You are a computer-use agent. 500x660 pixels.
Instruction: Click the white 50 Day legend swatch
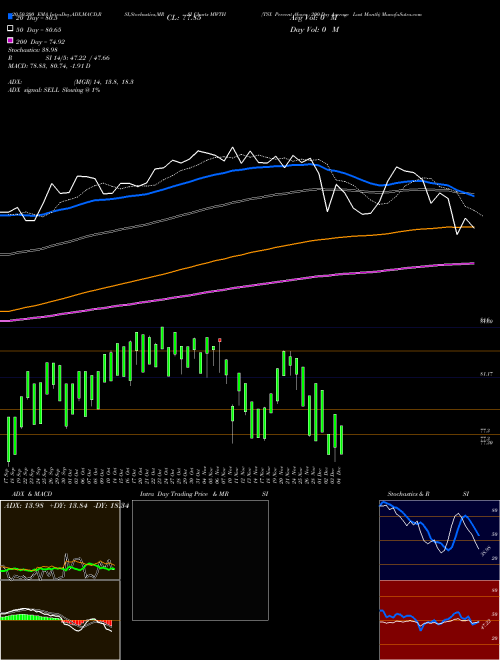point(11,29)
